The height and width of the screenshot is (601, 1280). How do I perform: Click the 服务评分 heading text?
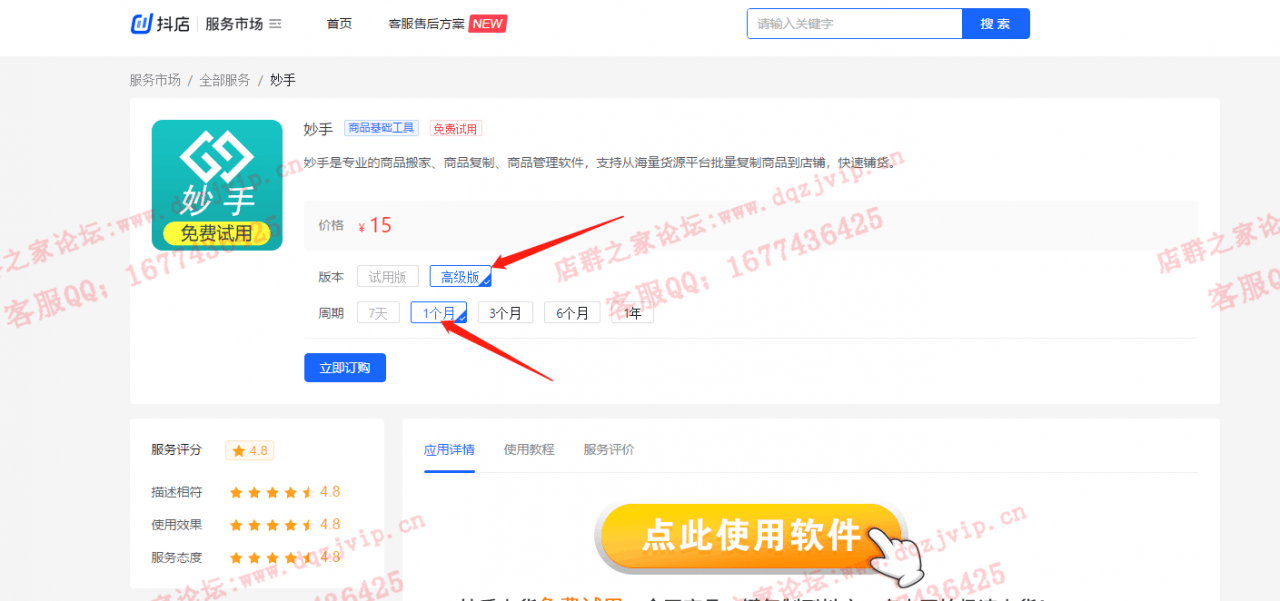tap(177, 450)
